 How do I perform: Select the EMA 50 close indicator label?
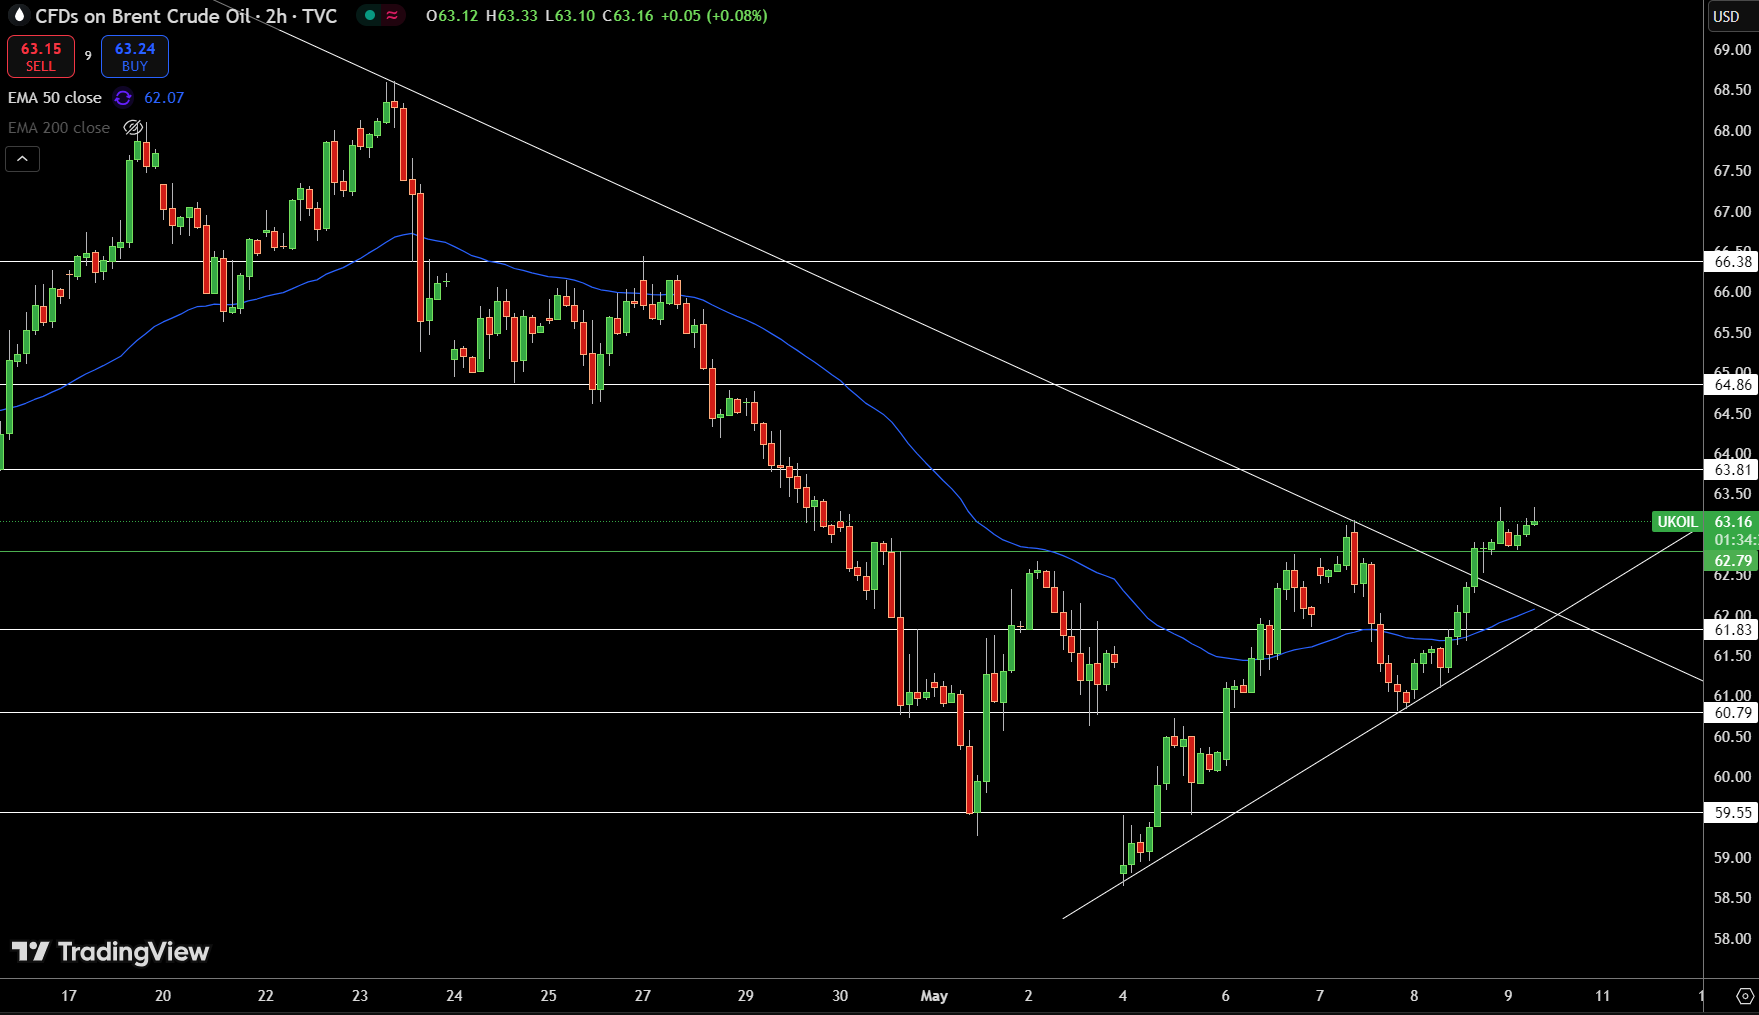(55, 98)
